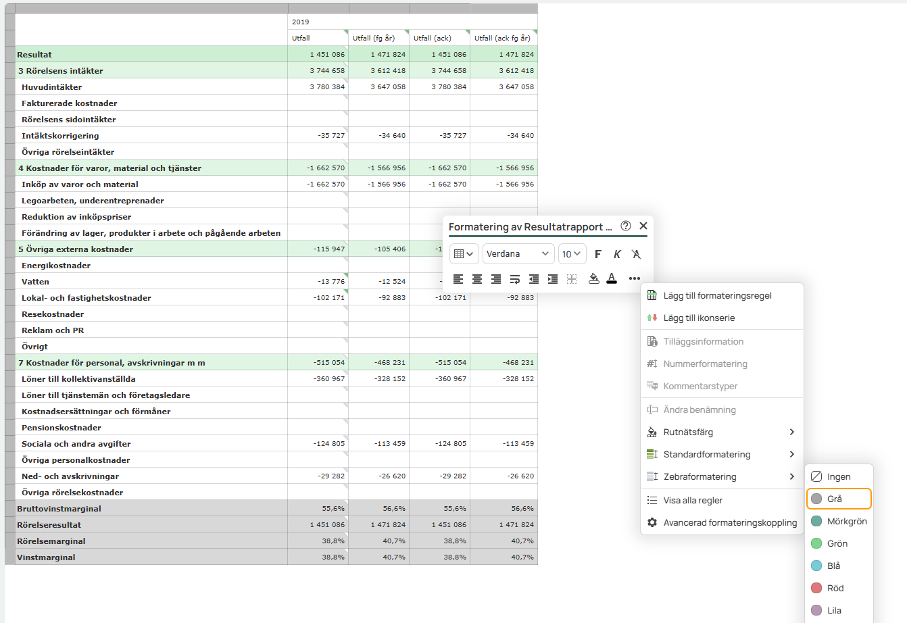
Task: Open the fill color bucket tool
Action: tap(593, 279)
